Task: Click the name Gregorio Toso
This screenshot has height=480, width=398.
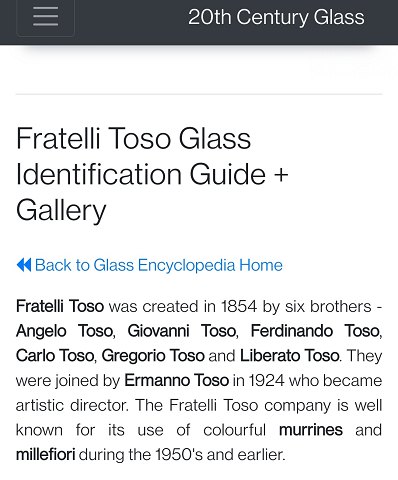Action: tap(153, 355)
